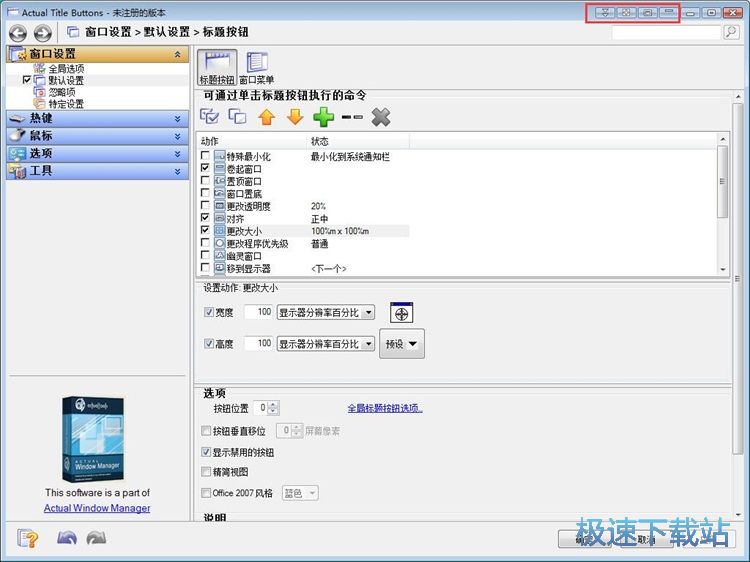Click the window position target icon
This screenshot has width=750, height=562.
tap(402, 313)
